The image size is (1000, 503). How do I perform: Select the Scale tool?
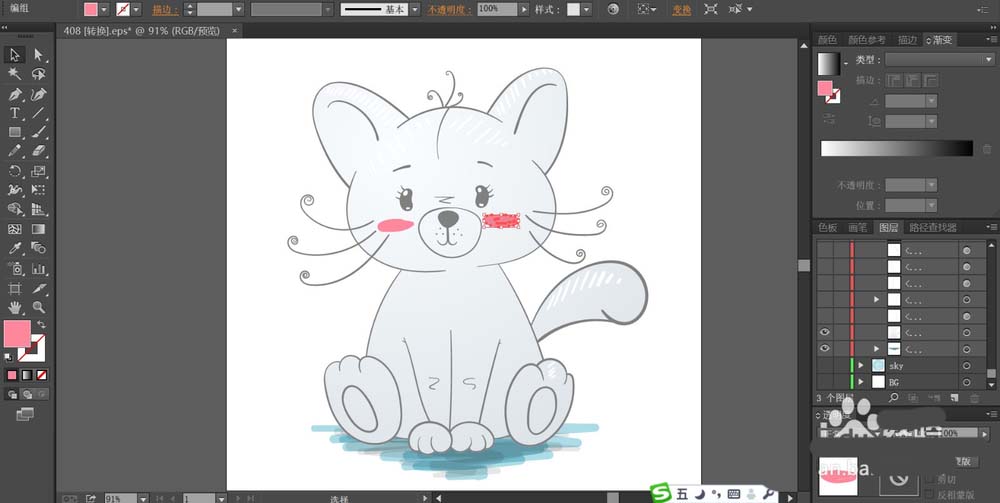[38, 171]
